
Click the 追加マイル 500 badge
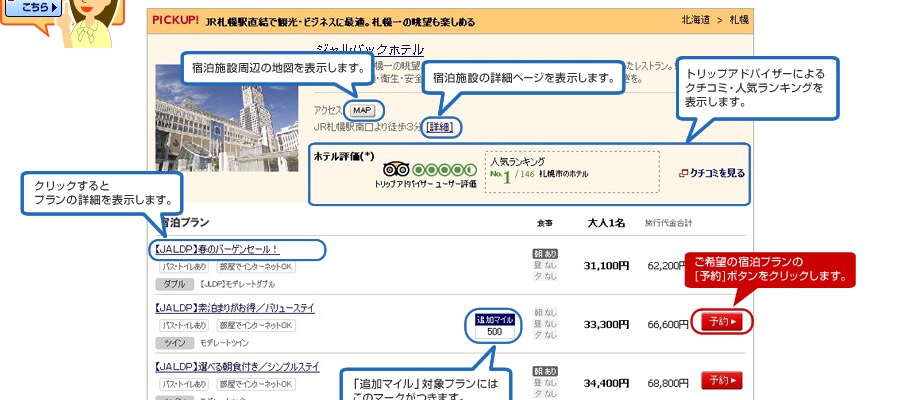pos(494,325)
